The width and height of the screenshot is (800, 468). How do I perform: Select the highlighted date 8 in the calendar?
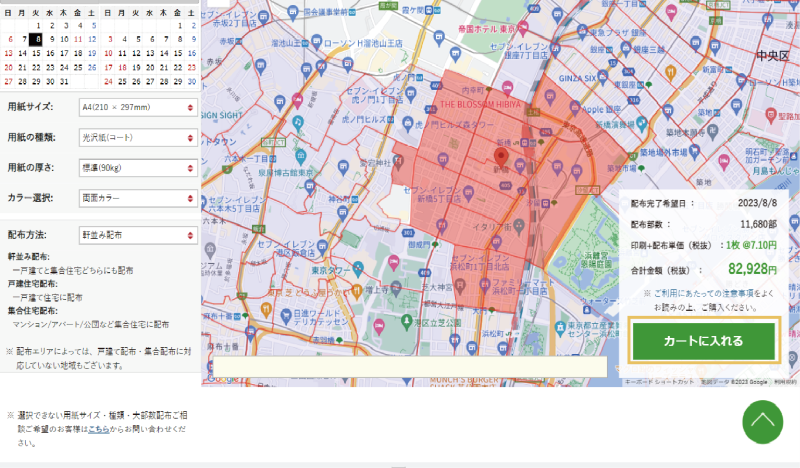tap(36, 39)
